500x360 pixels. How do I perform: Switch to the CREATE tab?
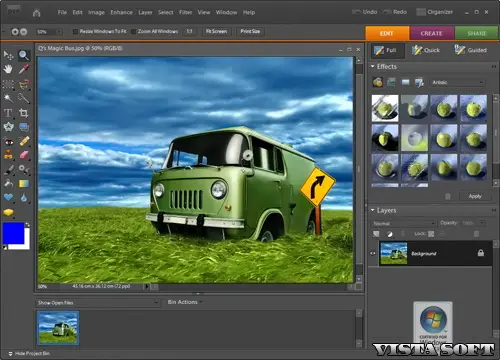(431, 33)
